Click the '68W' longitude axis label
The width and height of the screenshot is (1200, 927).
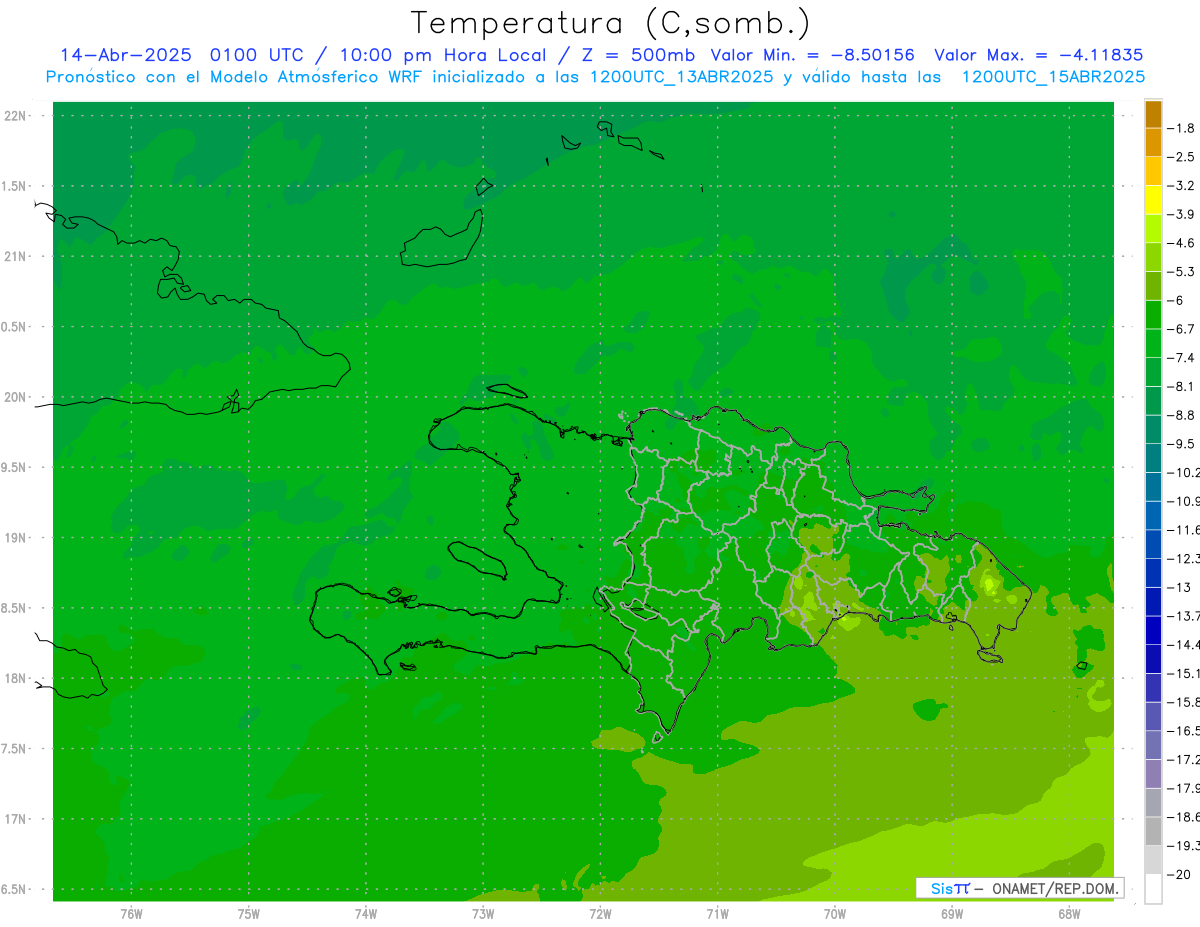[1069, 914]
